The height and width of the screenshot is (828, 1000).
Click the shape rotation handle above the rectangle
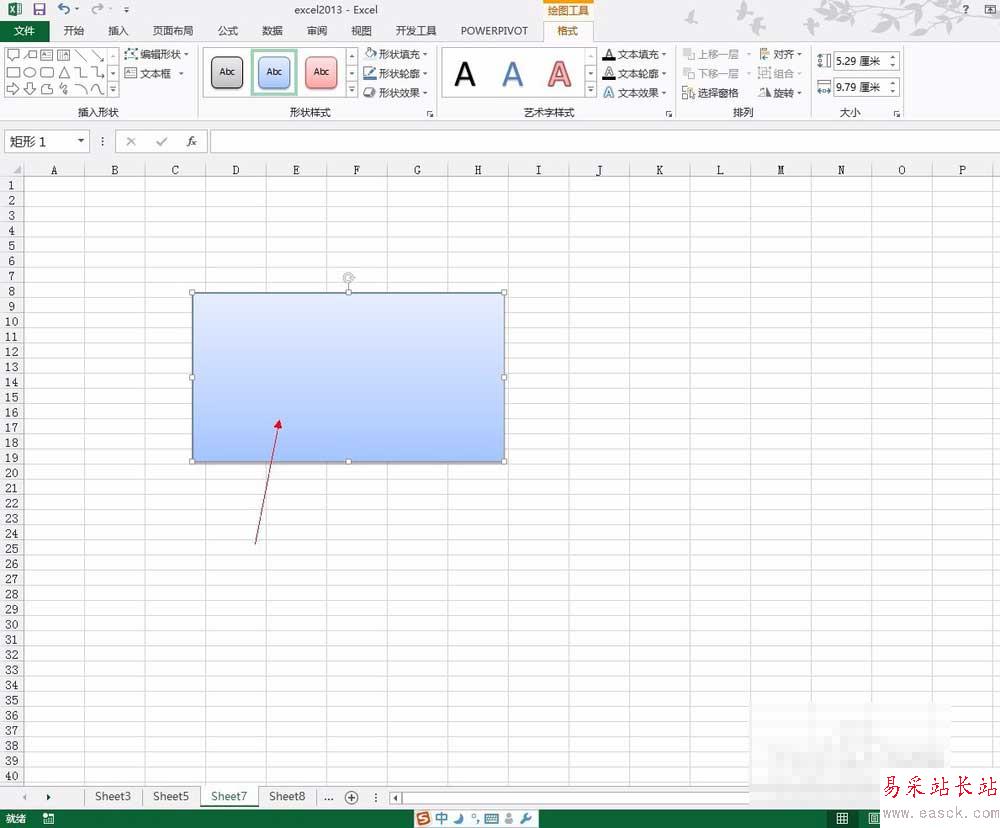(x=348, y=278)
